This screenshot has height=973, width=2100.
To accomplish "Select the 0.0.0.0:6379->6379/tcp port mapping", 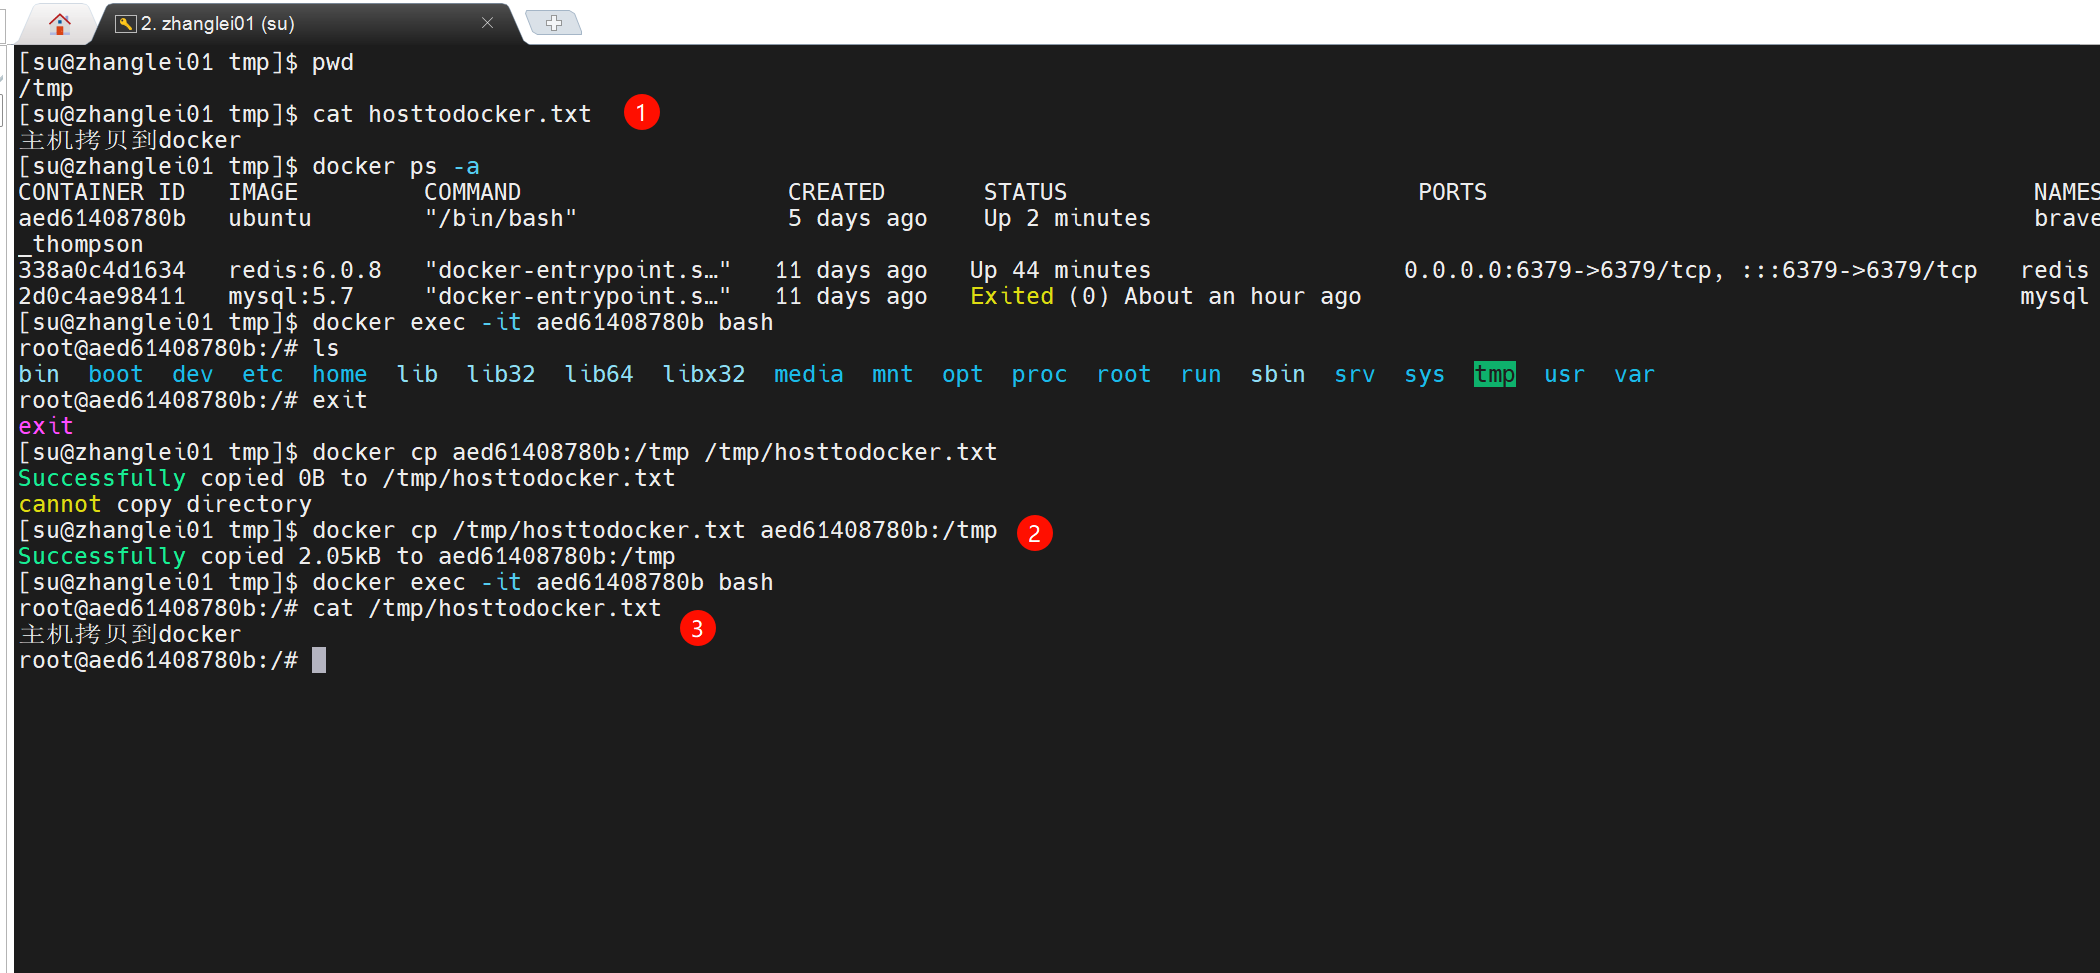I will tap(1560, 269).
